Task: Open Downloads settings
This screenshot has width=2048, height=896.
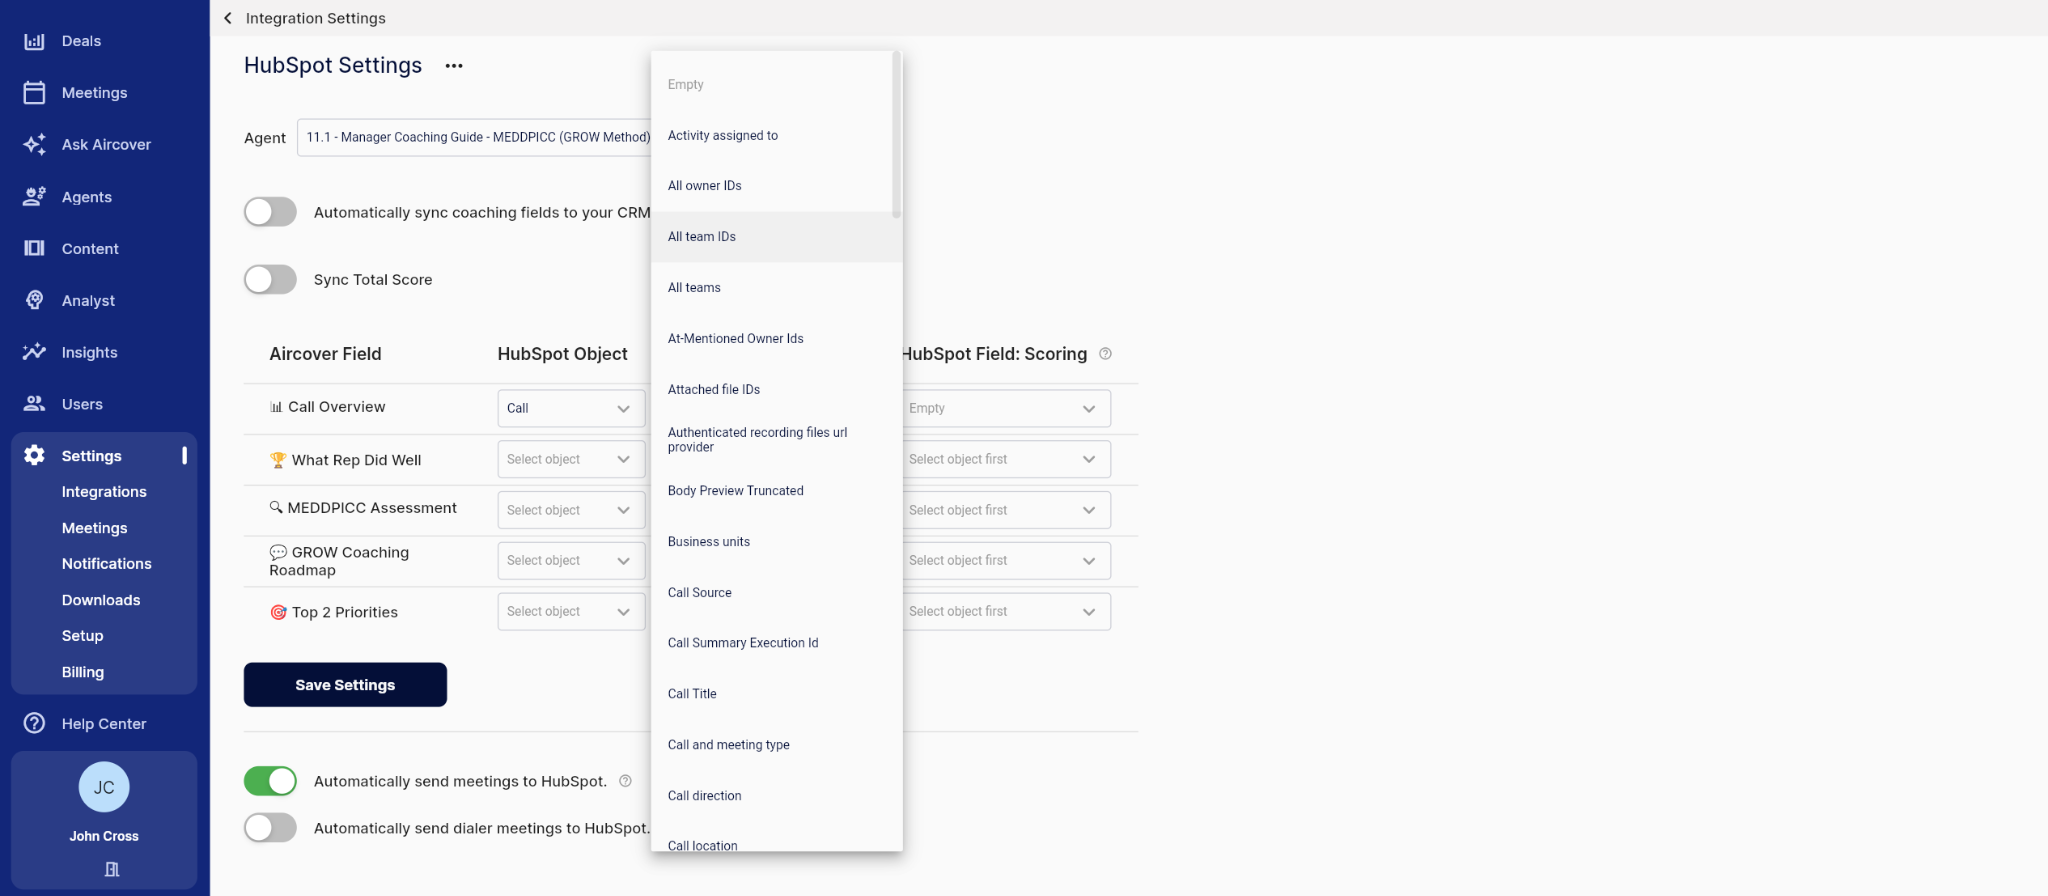Action: pos(101,600)
